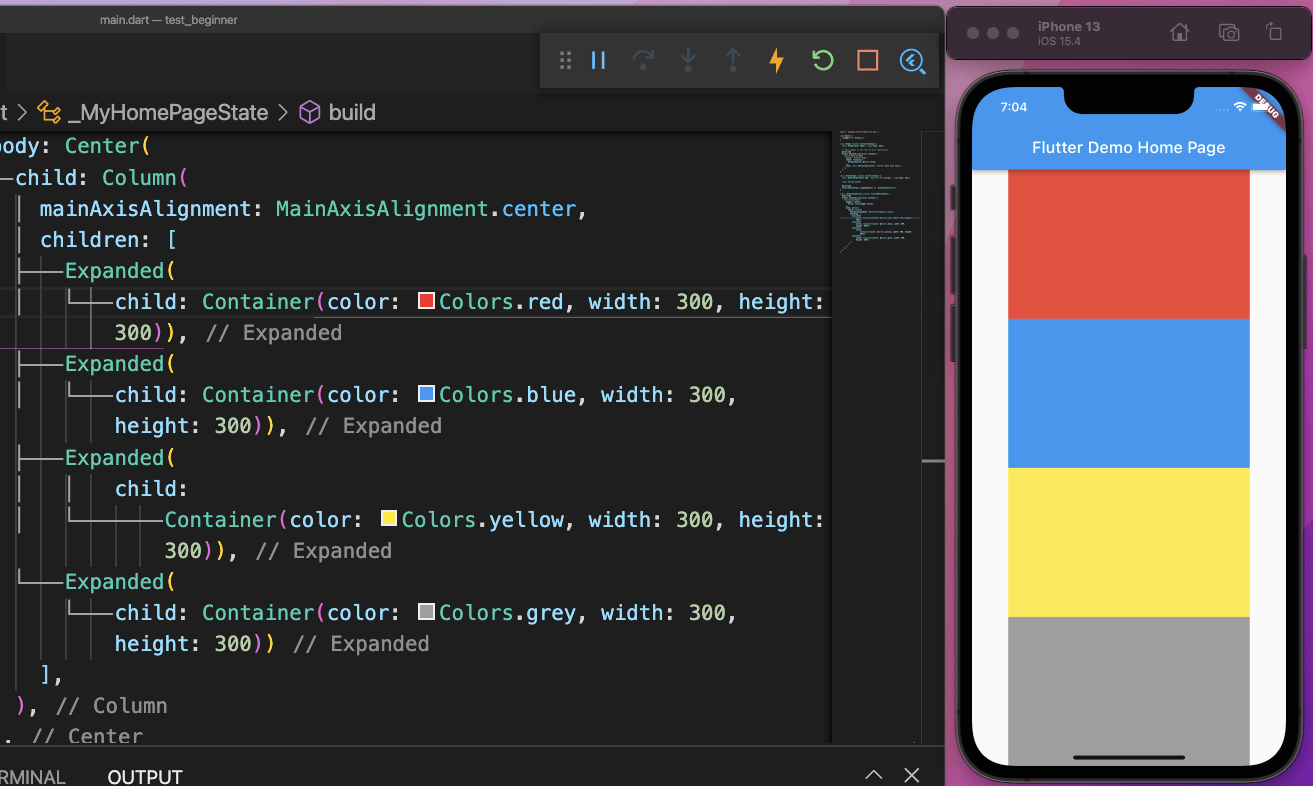1313x786 pixels.
Task: Click the Colors.blue color swatch
Action: pos(426,394)
